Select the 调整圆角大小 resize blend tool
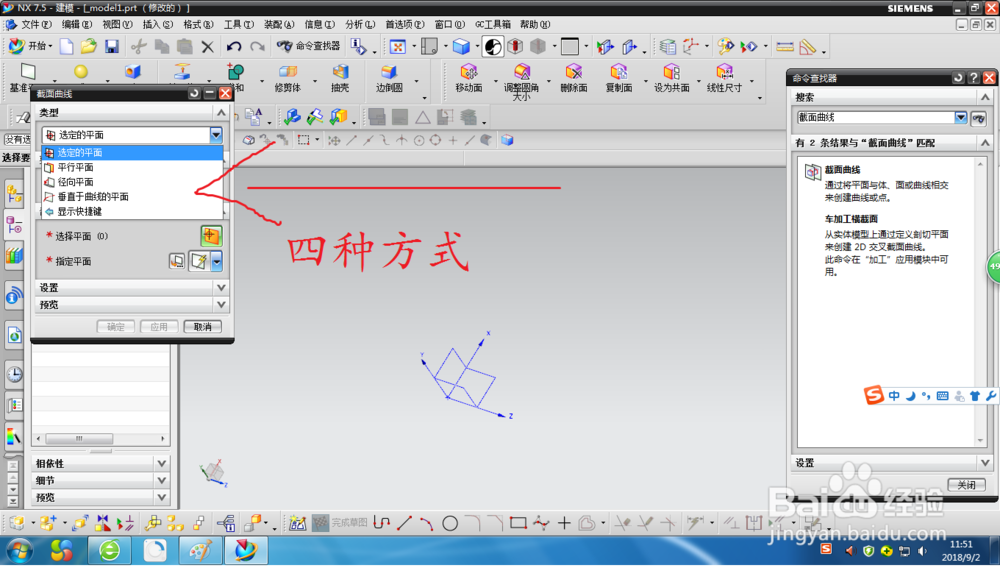 click(x=522, y=82)
